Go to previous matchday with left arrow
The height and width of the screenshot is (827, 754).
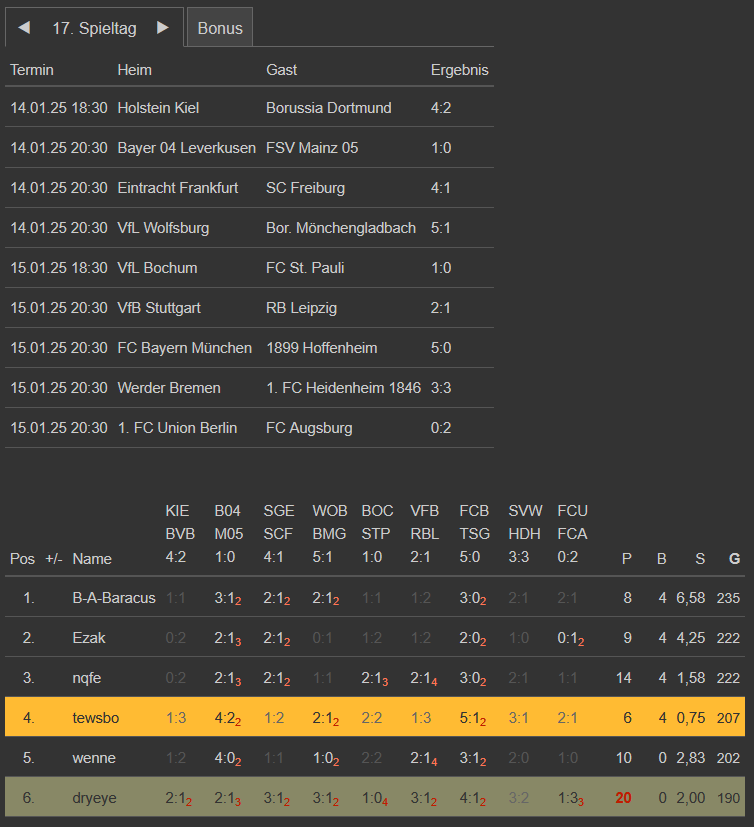24,28
